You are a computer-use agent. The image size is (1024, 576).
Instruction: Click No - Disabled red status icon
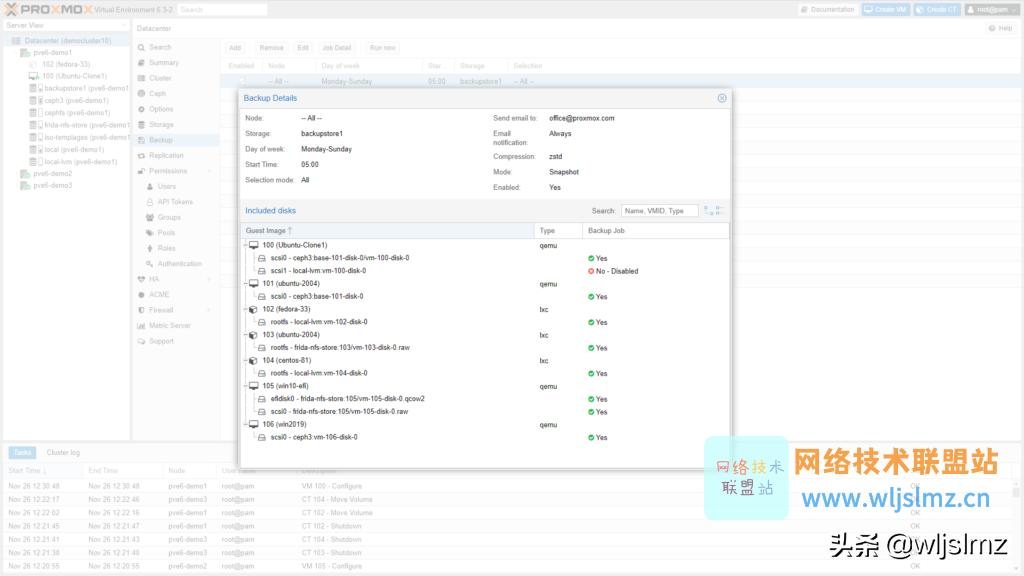point(591,271)
